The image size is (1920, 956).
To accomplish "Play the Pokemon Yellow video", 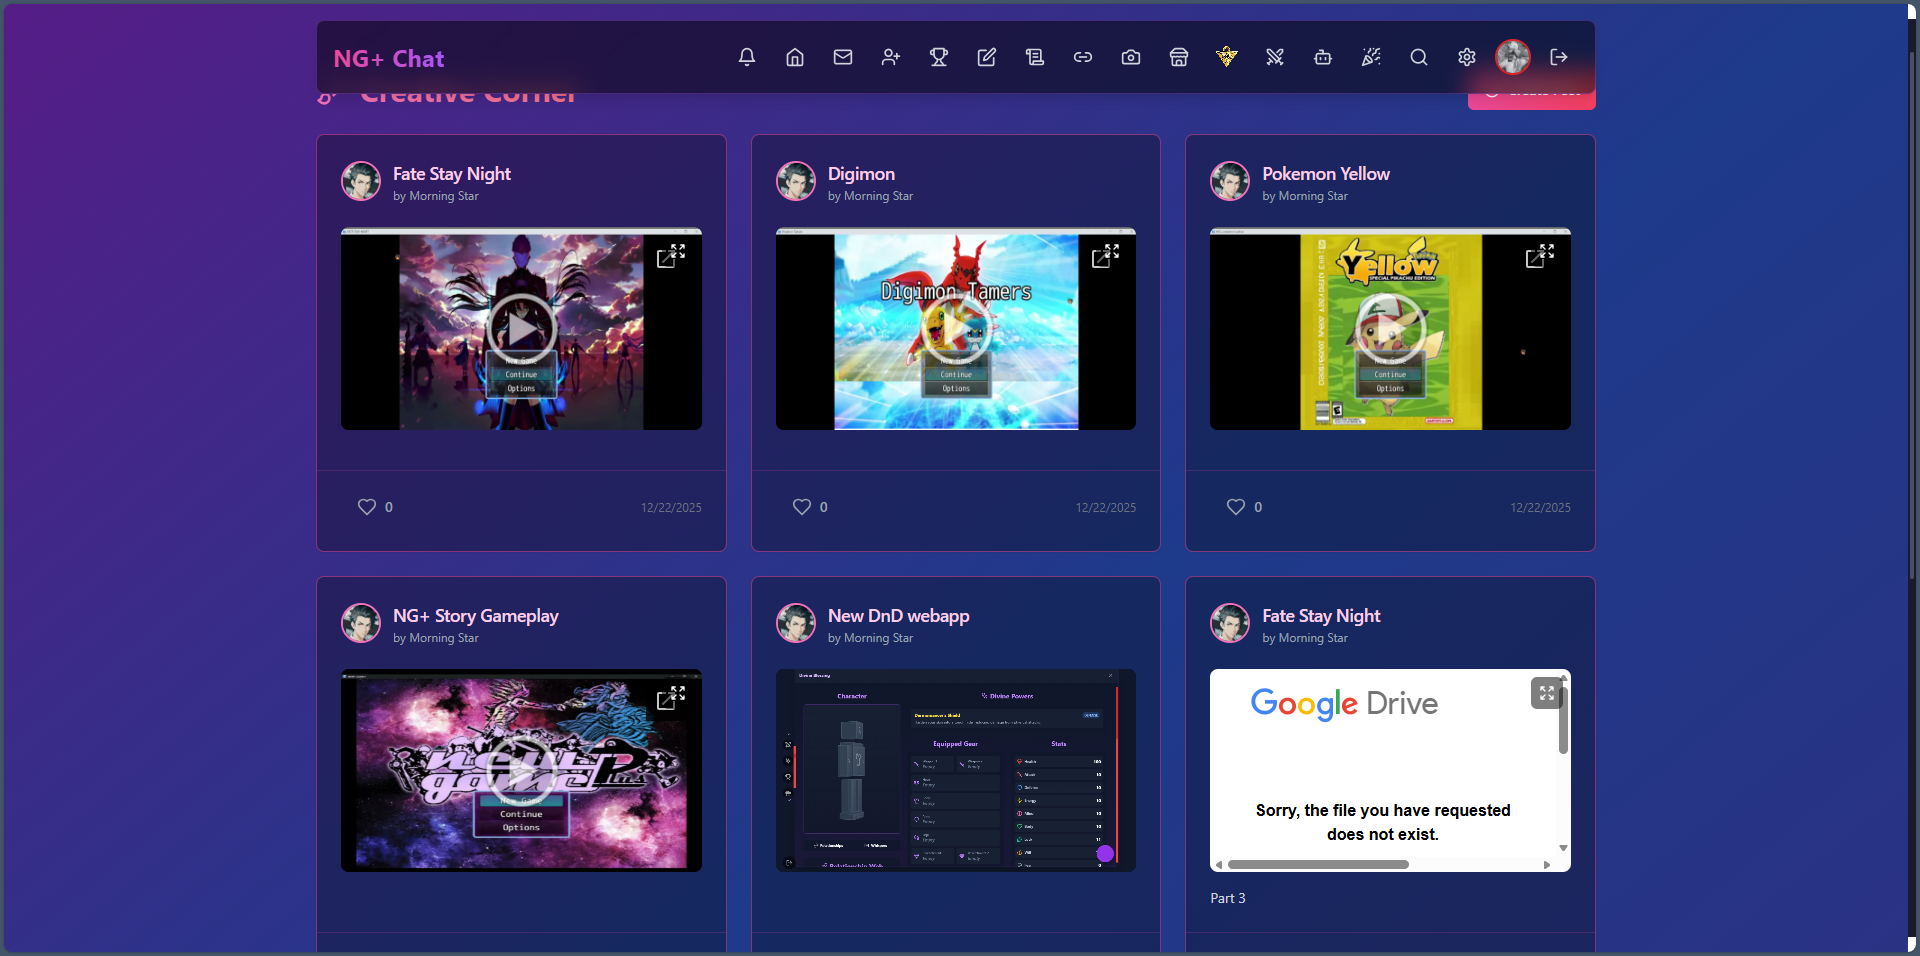I will pos(1390,329).
